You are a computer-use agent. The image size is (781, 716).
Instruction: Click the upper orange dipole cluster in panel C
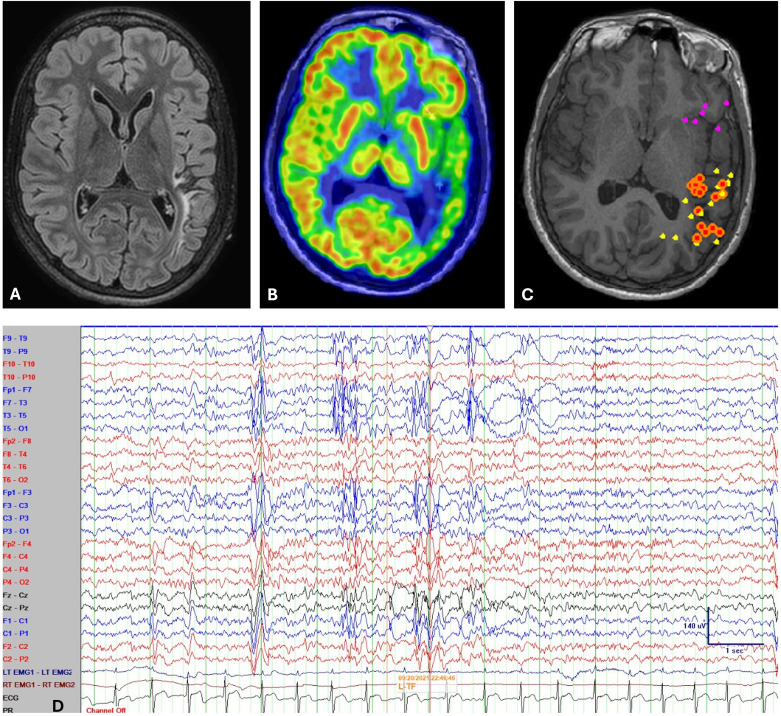tap(697, 186)
